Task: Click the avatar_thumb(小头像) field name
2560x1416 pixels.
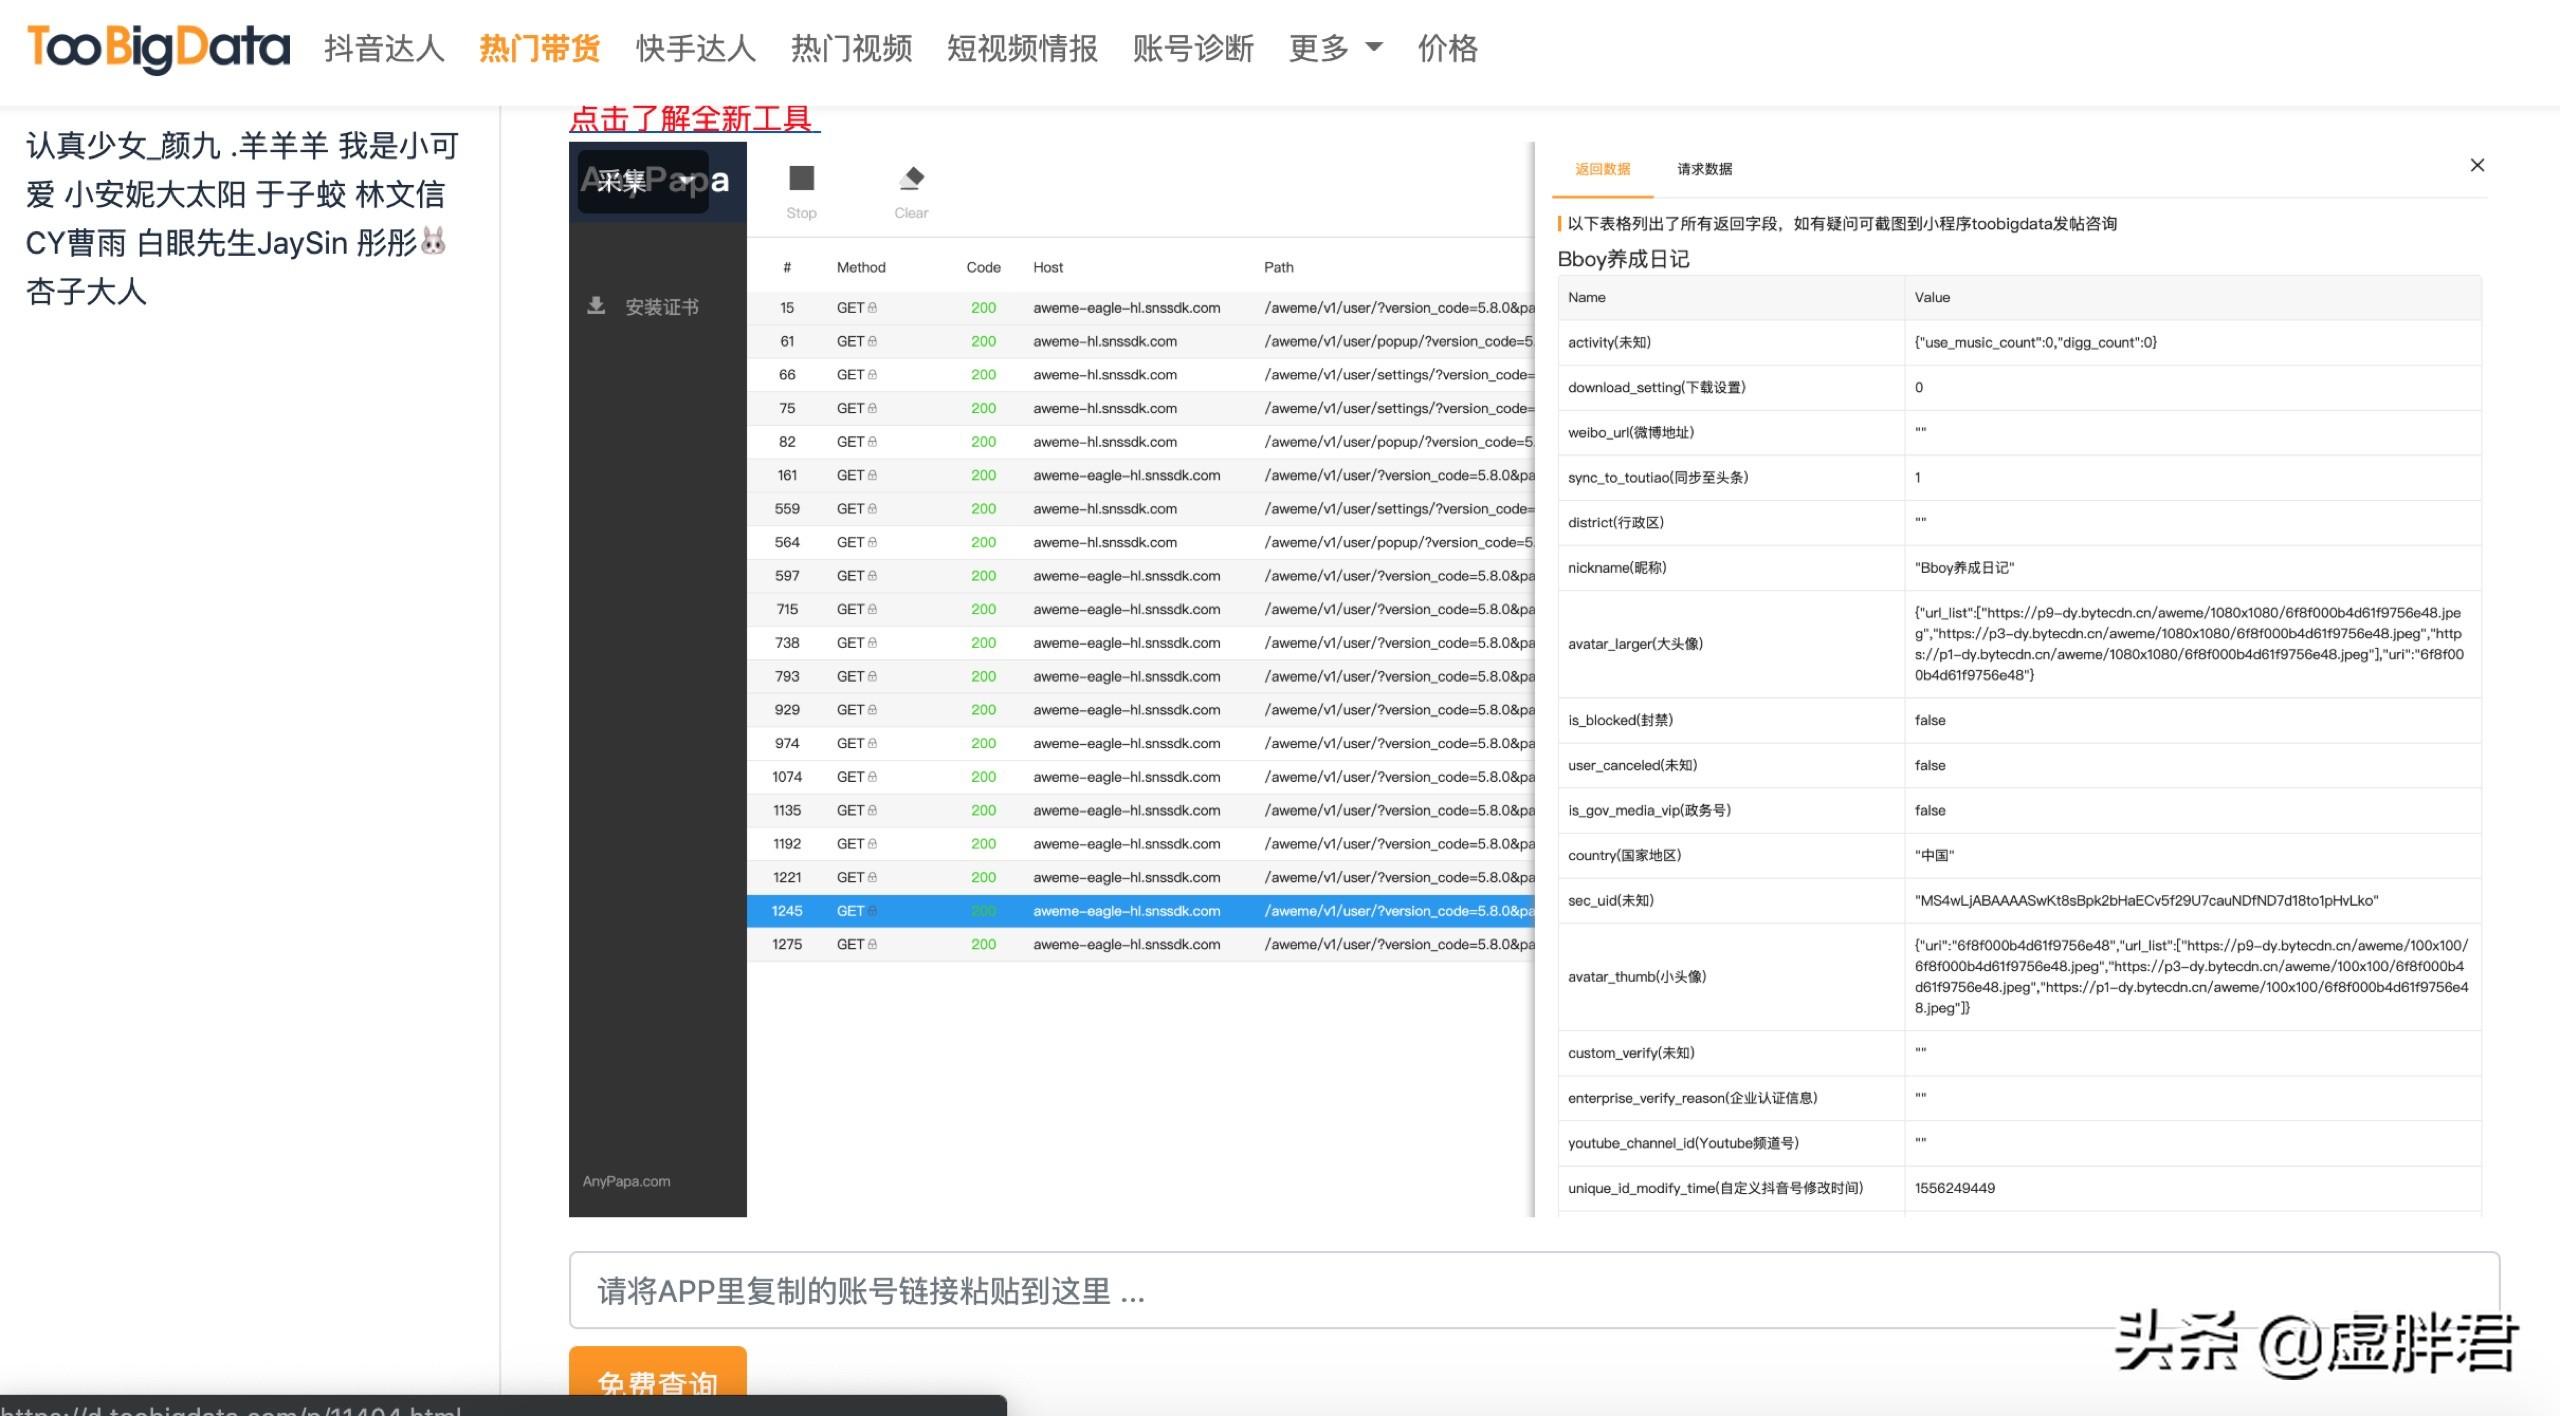Action: (x=1637, y=977)
